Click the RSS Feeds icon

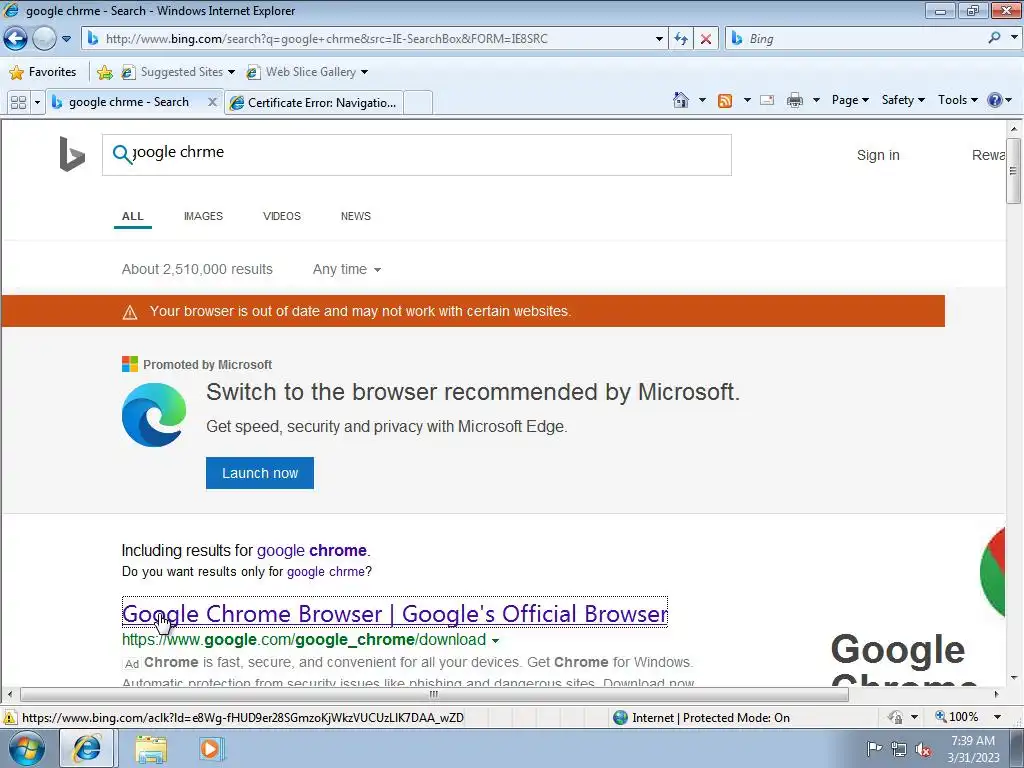pos(725,101)
